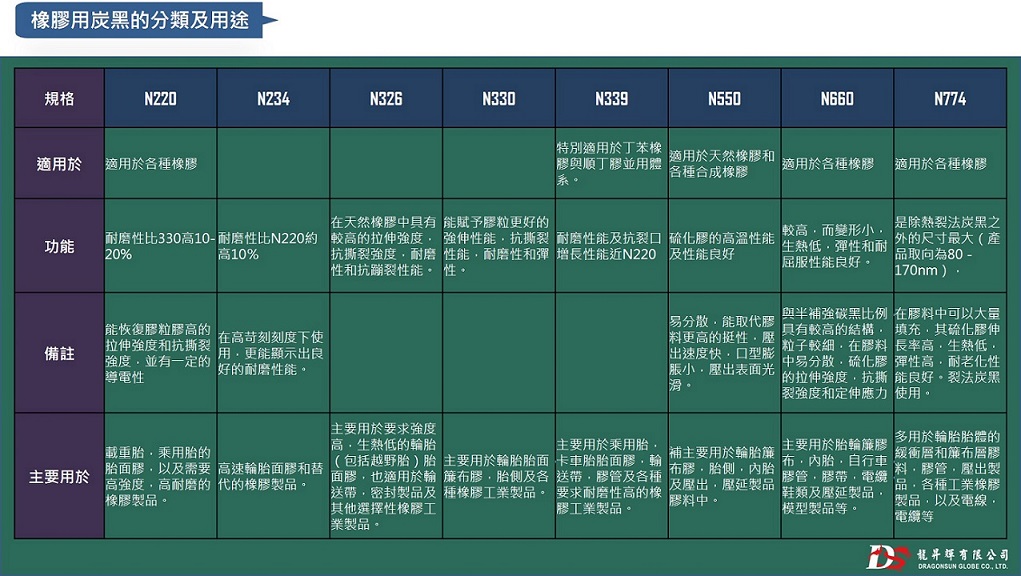Click the N330 column header

(x=499, y=98)
